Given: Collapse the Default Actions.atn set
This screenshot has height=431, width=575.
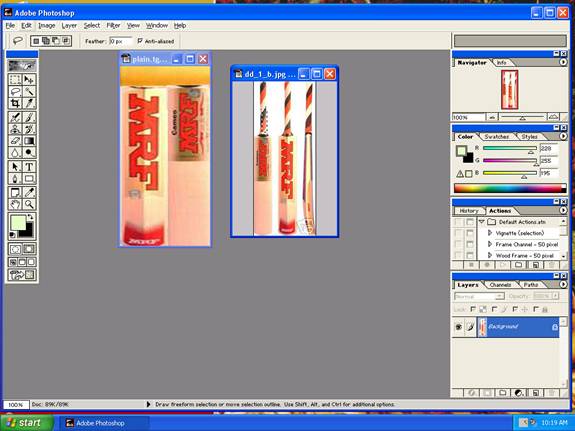Looking at the screenshot, I should click(481, 222).
